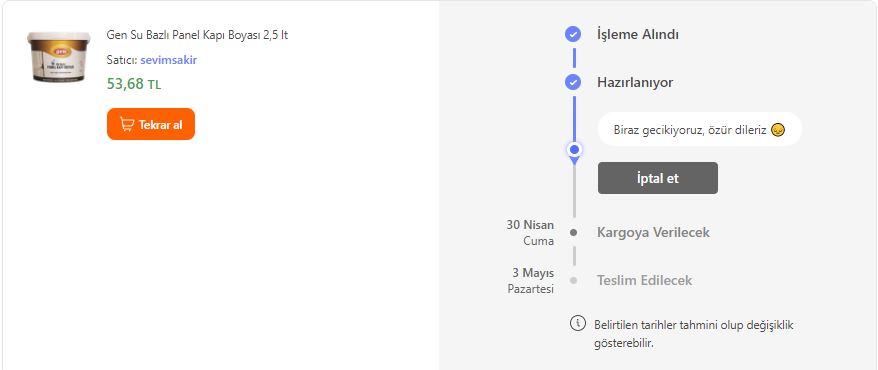Viewport: 878px width, 370px height.
Task: Click the İşleme Alındı checkmark icon
Action: pos(572,35)
